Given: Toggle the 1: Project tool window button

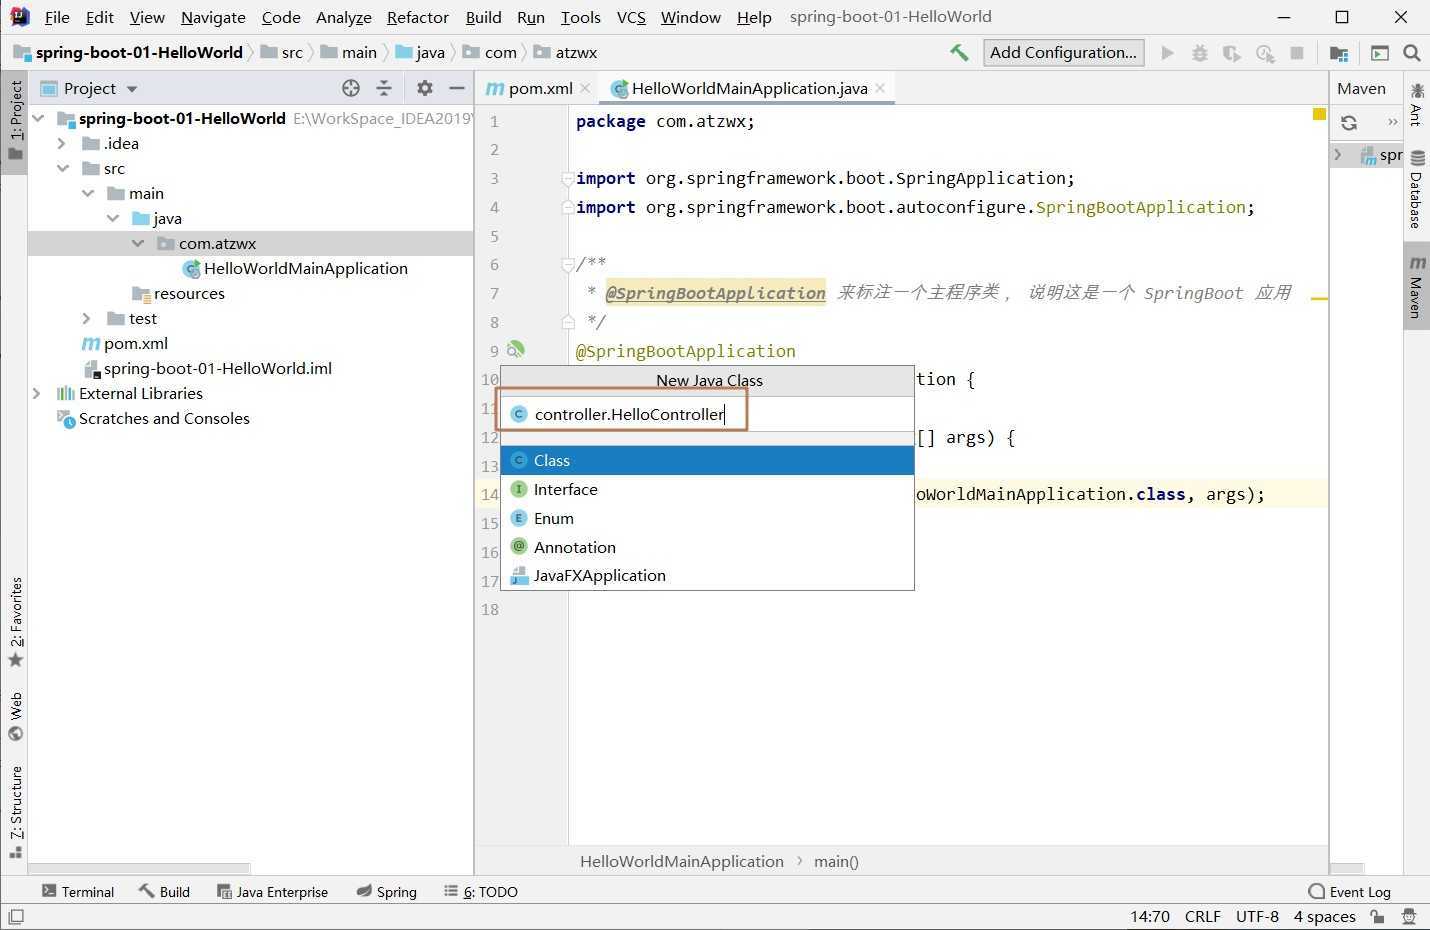Looking at the screenshot, I should [15, 120].
